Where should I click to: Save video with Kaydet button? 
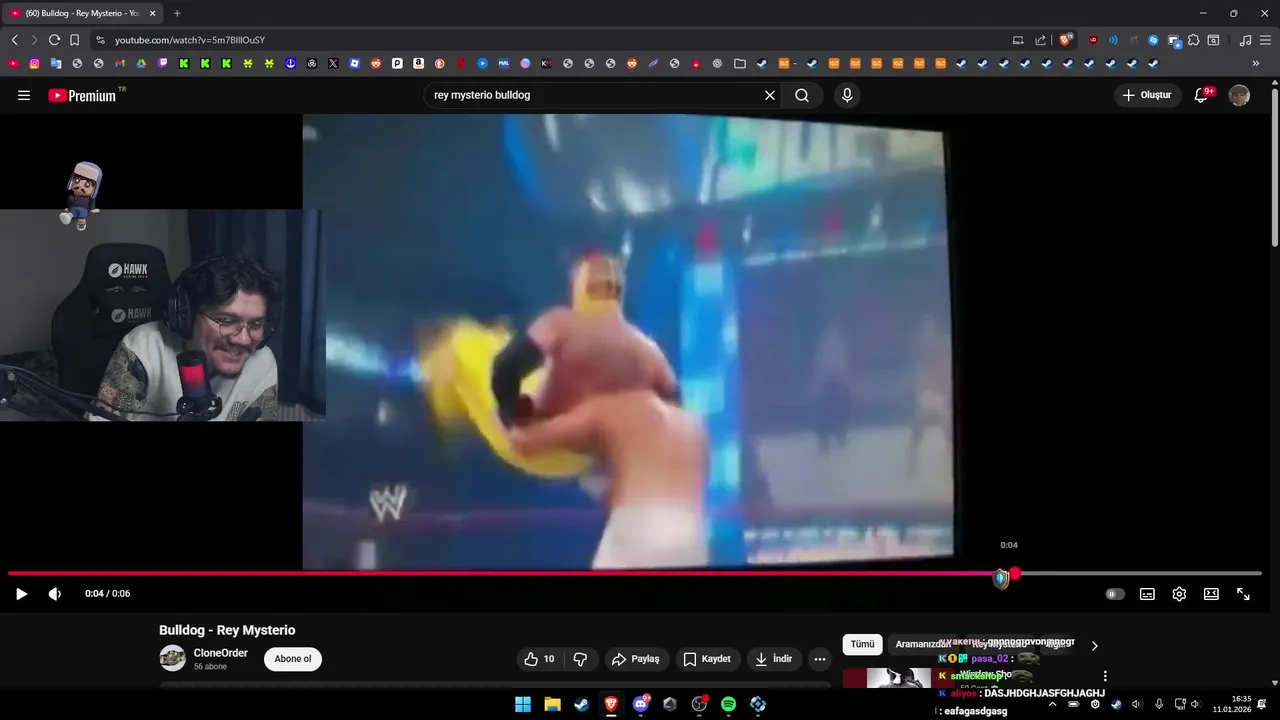click(x=707, y=659)
